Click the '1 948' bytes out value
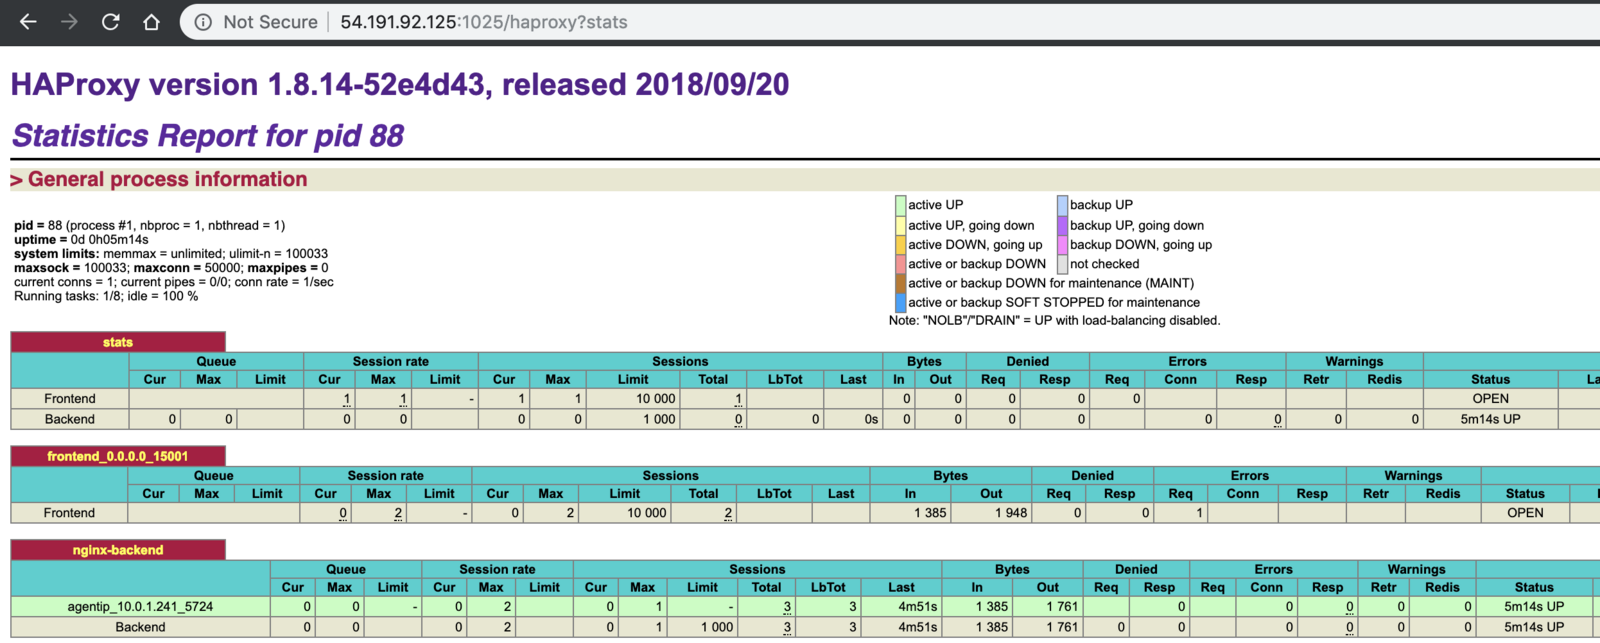Screen dimensions: 1600x643 coord(1011,513)
